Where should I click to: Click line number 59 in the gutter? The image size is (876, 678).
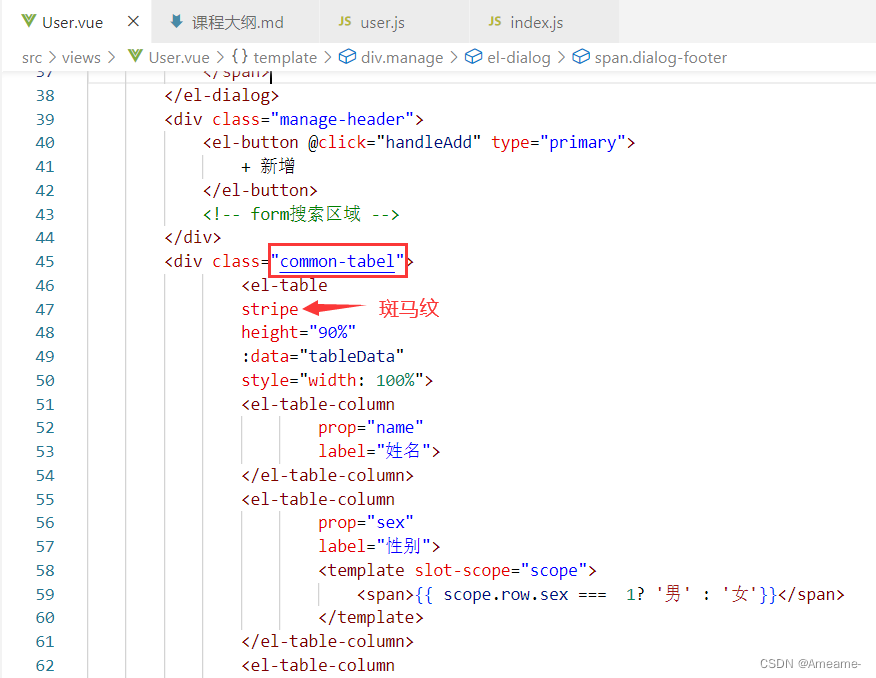[x=45, y=594]
